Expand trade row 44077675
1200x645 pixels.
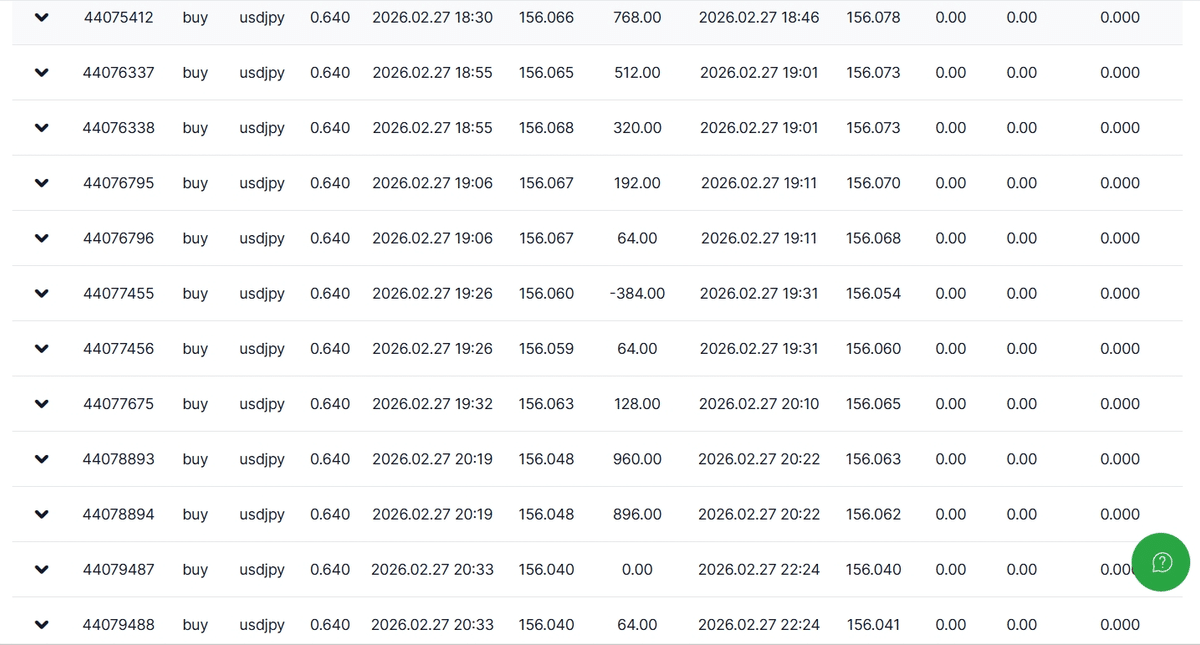tap(42, 404)
